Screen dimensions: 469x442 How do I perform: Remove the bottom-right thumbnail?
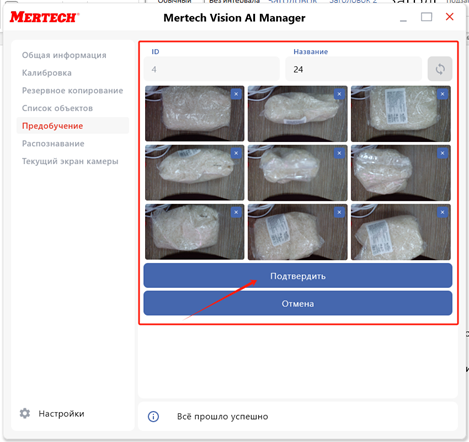[442, 212]
